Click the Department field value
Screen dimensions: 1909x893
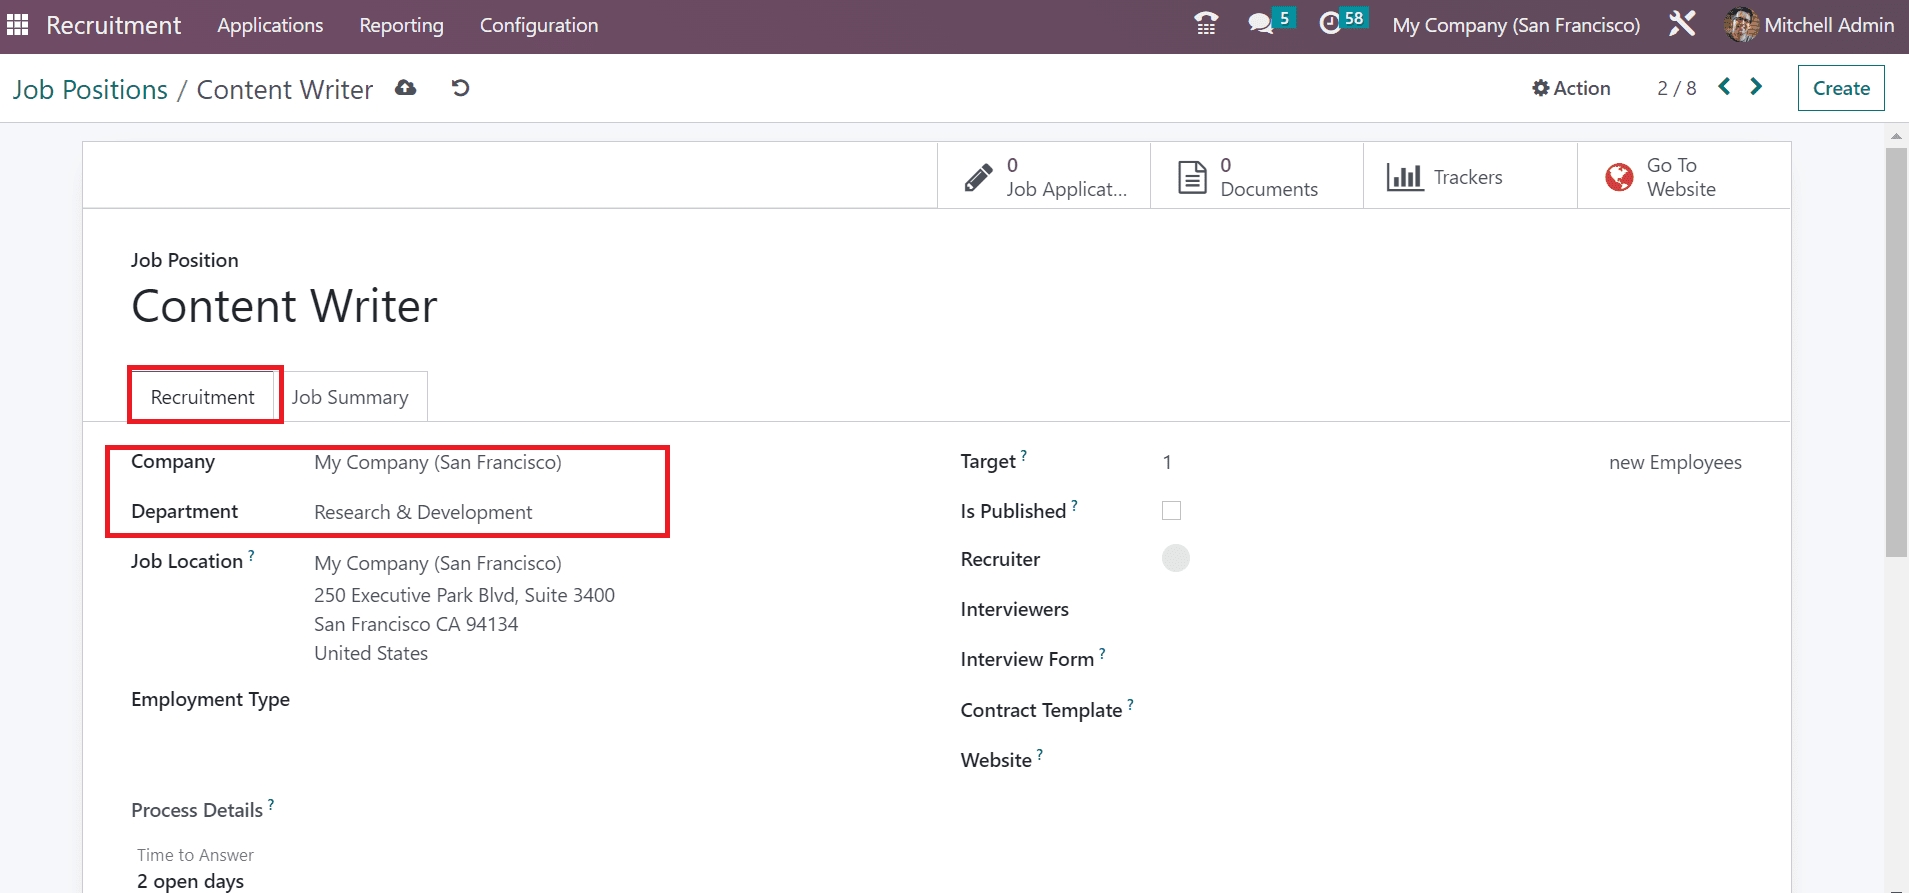click(423, 512)
